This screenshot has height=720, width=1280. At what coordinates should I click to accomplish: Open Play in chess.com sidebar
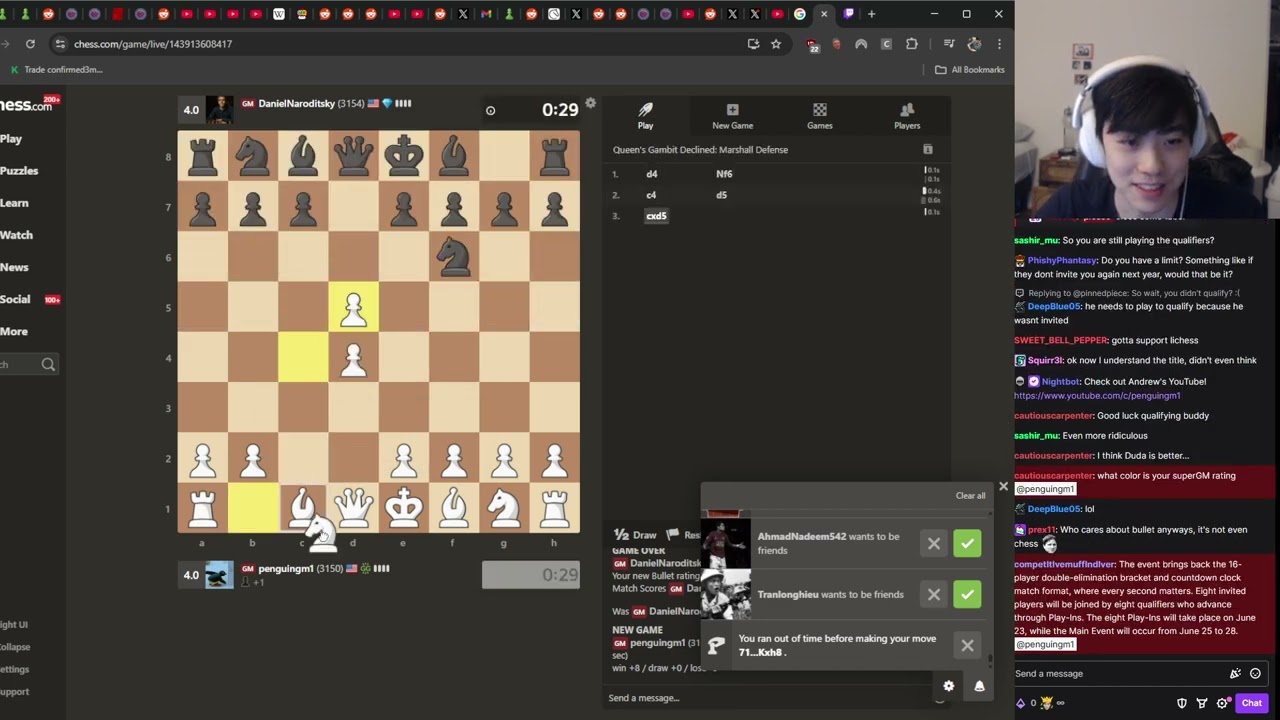pyautogui.click(x=11, y=139)
